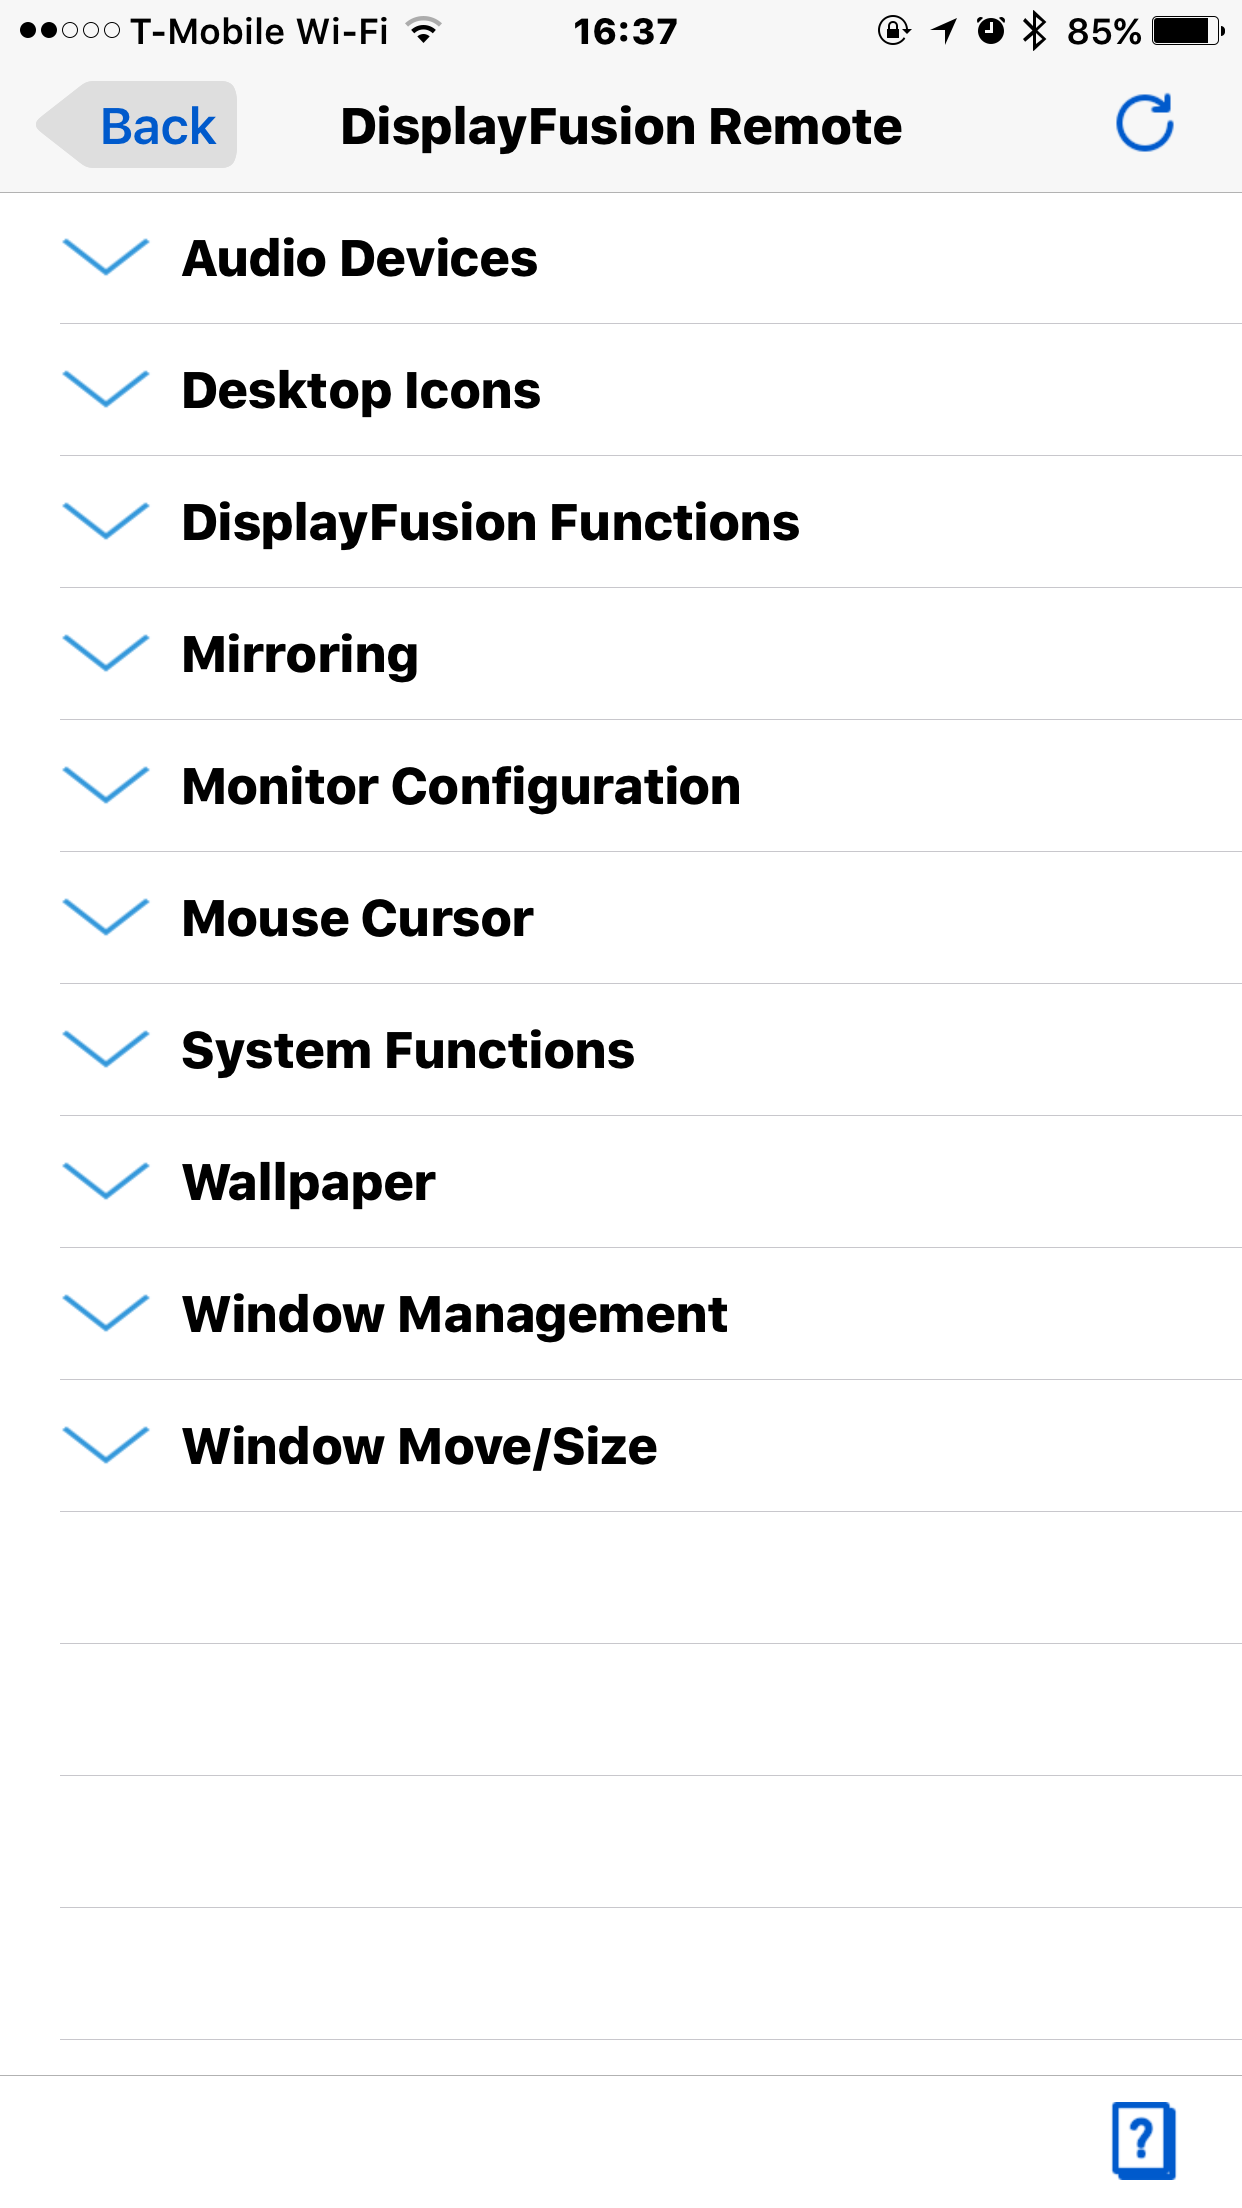Select the Wallpaper category label

pyautogui.click(x=308, y=1184)
